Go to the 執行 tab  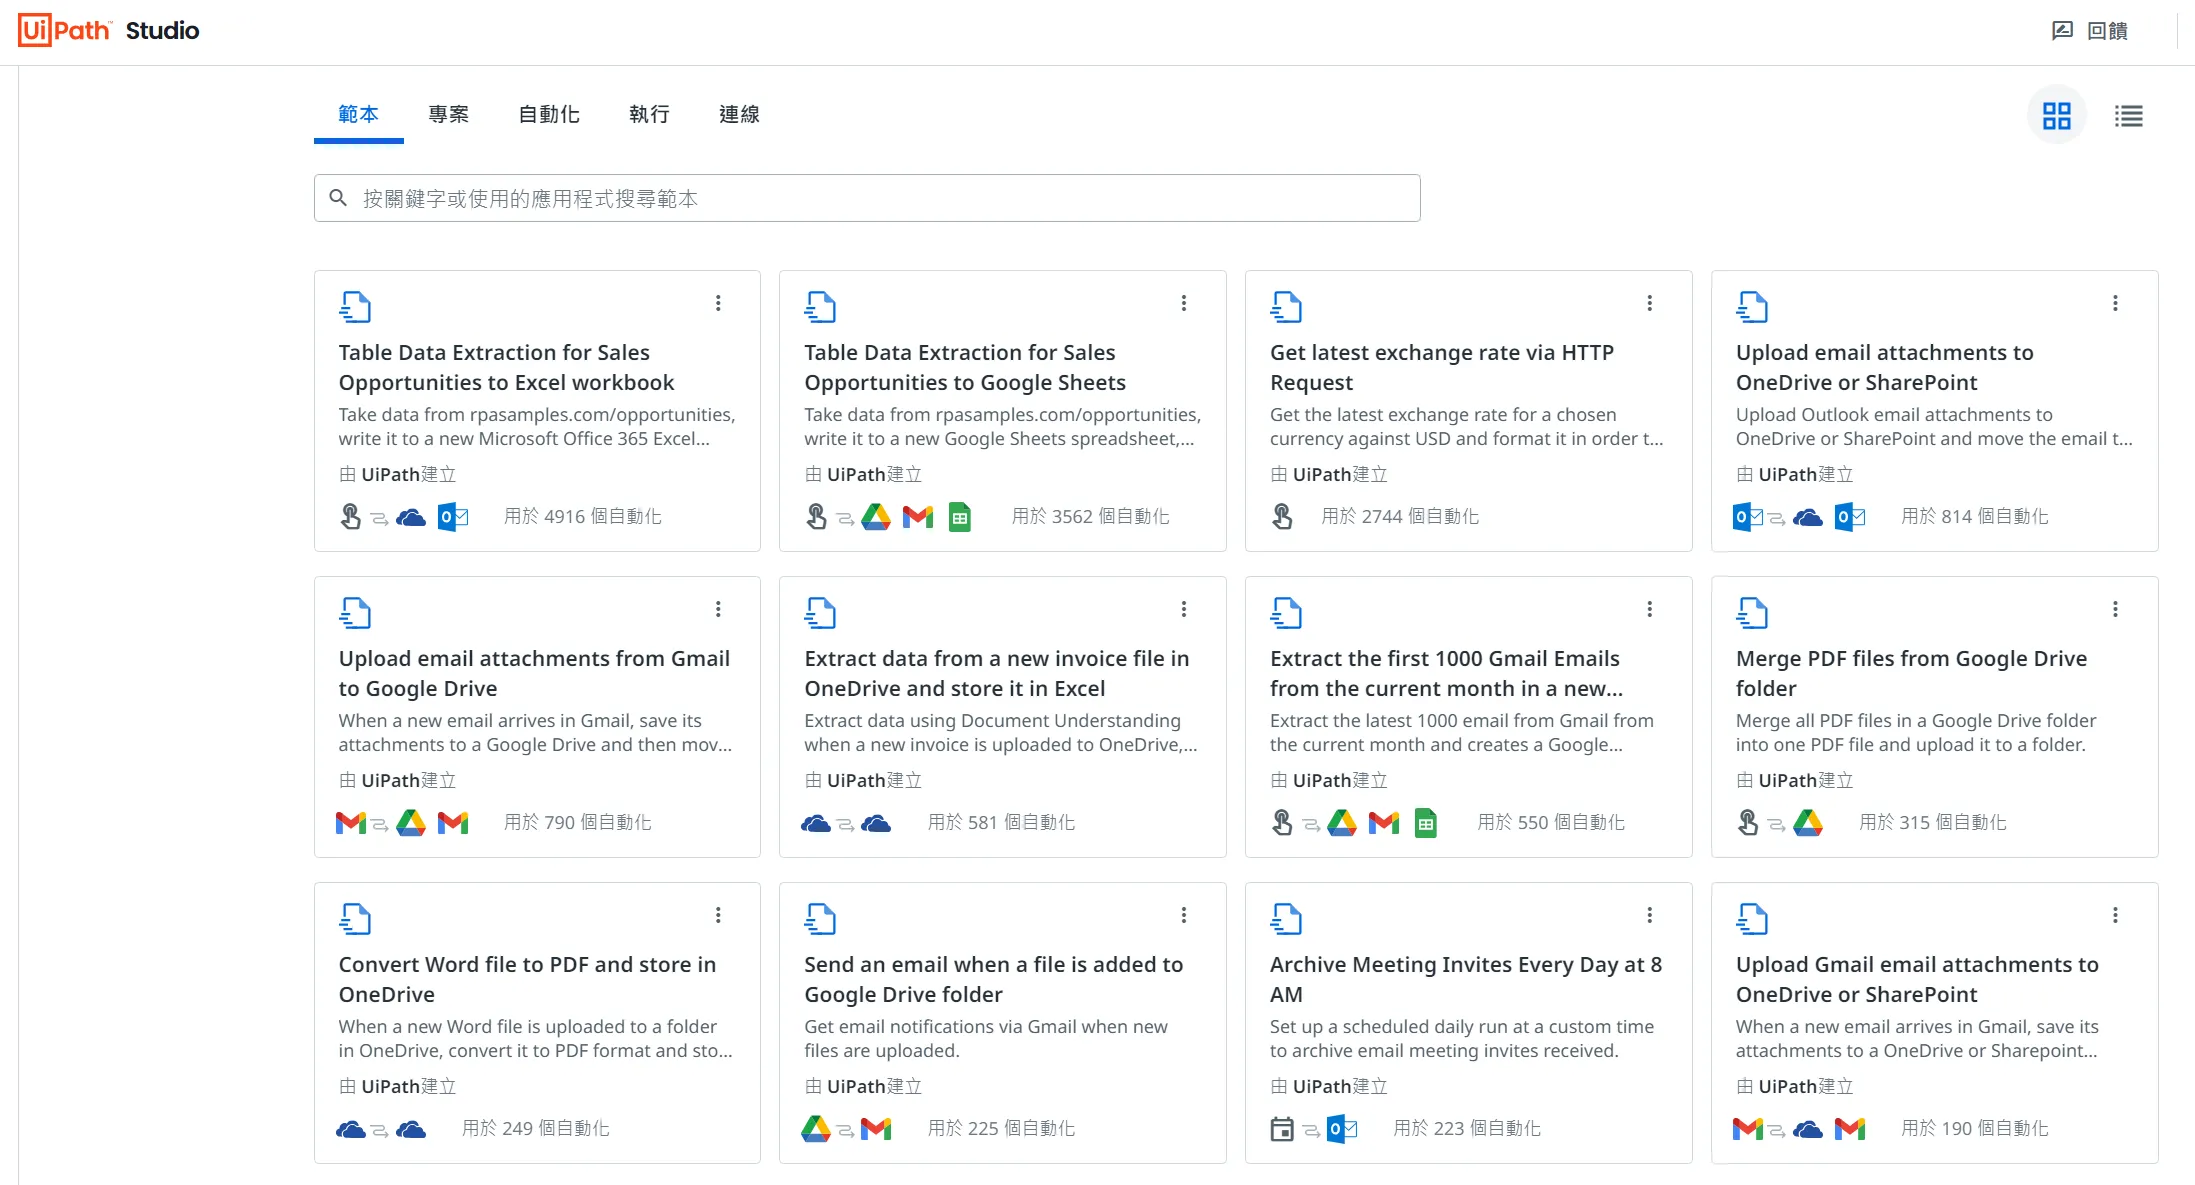tap(649, 115)
